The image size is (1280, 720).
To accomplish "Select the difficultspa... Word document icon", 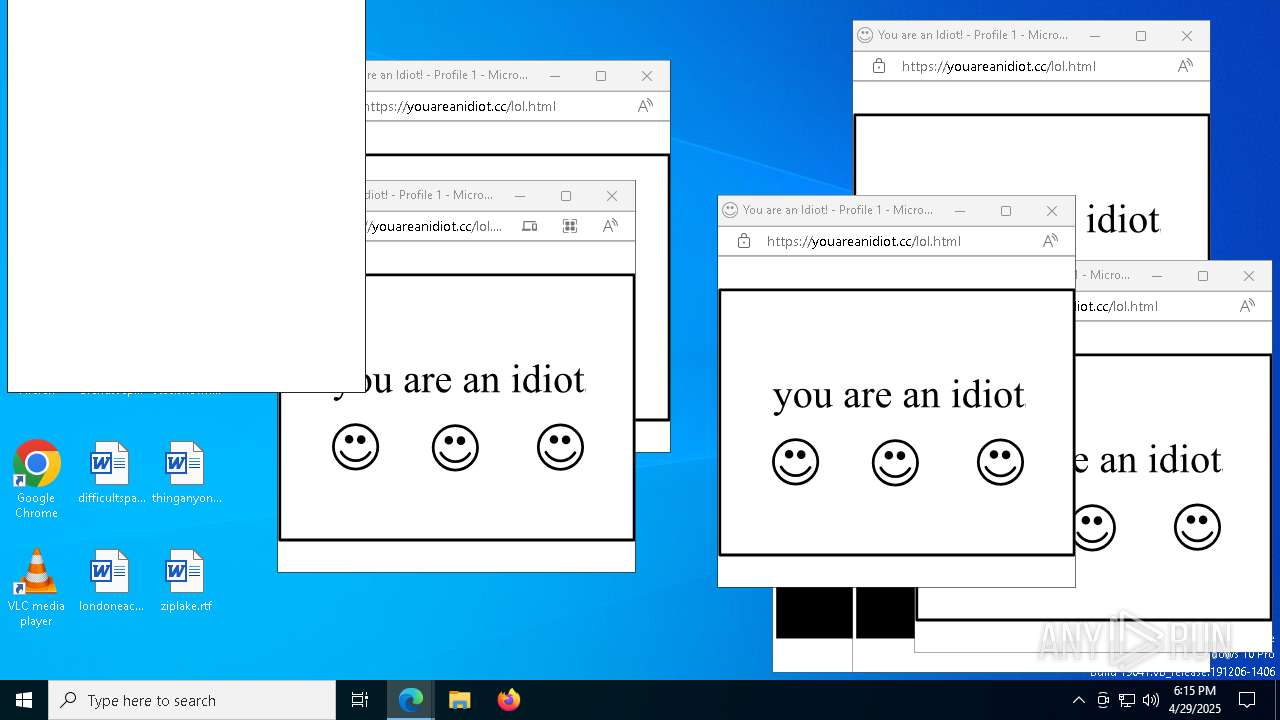I will tap(111, 473).
